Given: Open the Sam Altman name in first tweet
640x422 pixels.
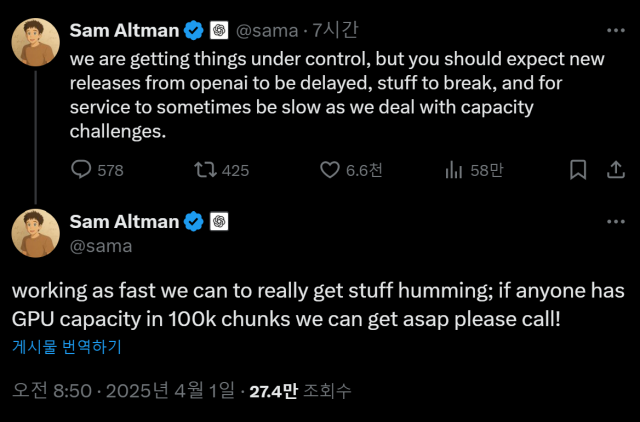Looking at the screenshot, I should (126, 31).
